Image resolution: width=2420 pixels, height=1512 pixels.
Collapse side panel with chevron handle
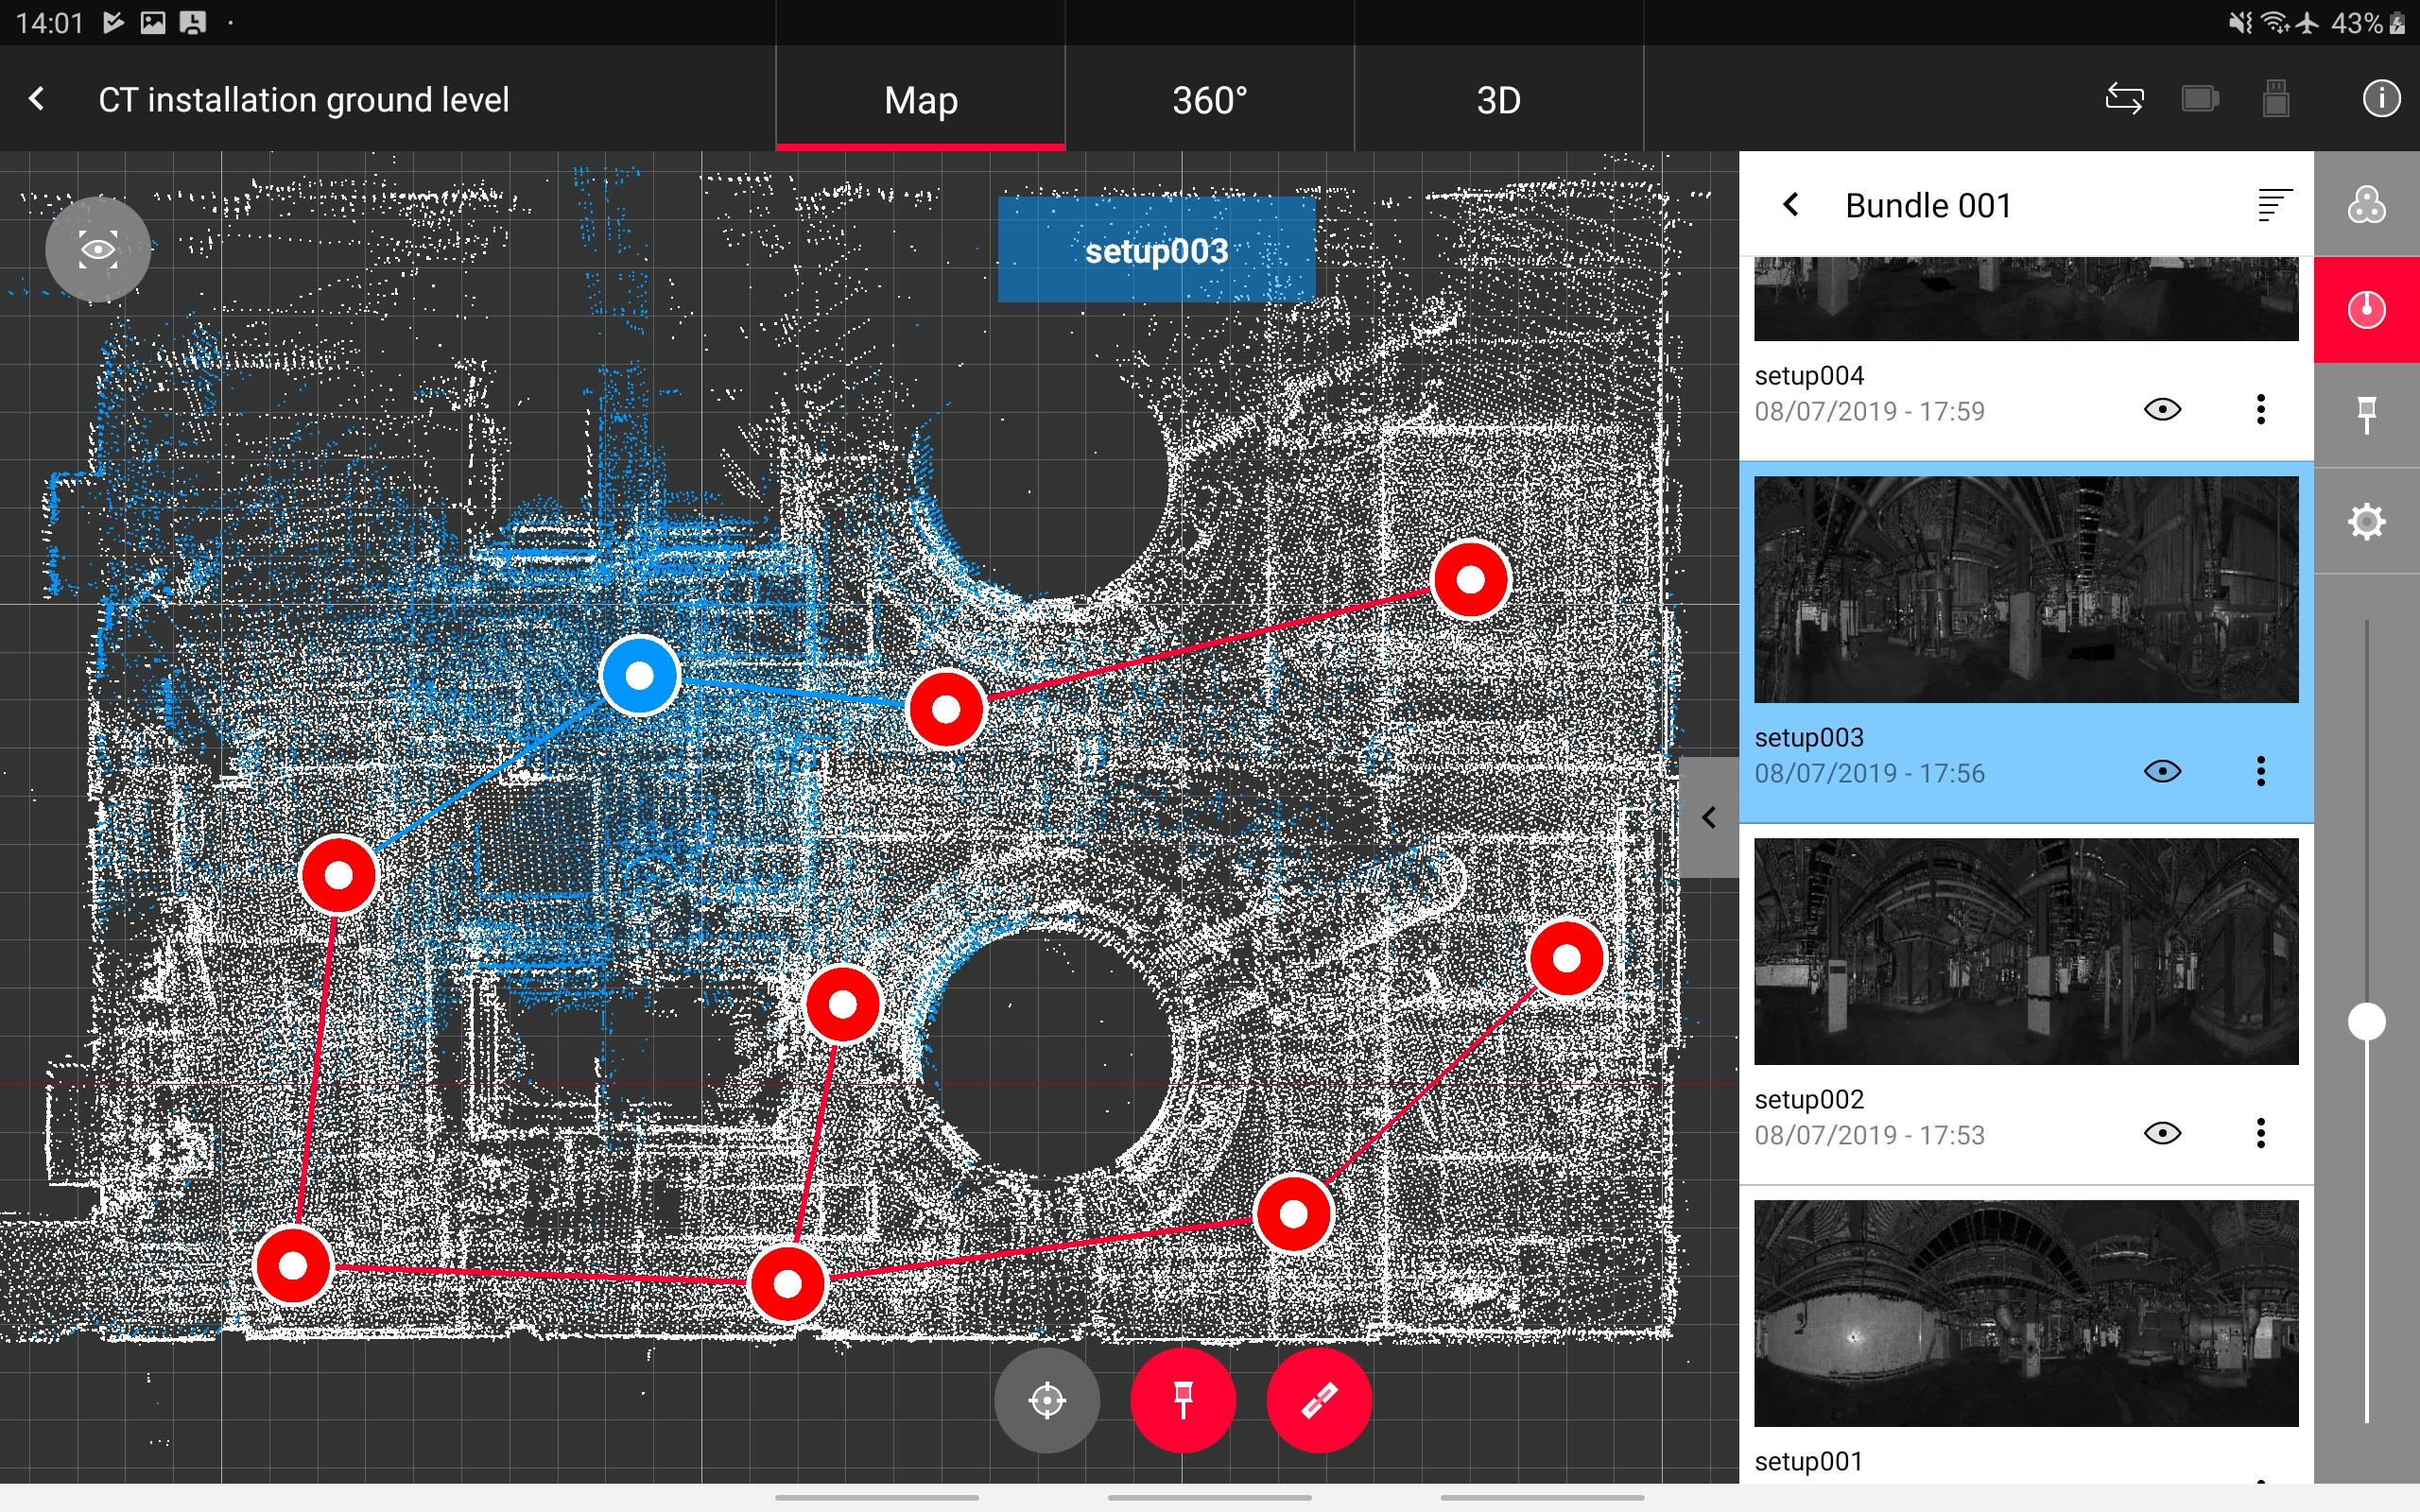click(x=1709, y=818)
